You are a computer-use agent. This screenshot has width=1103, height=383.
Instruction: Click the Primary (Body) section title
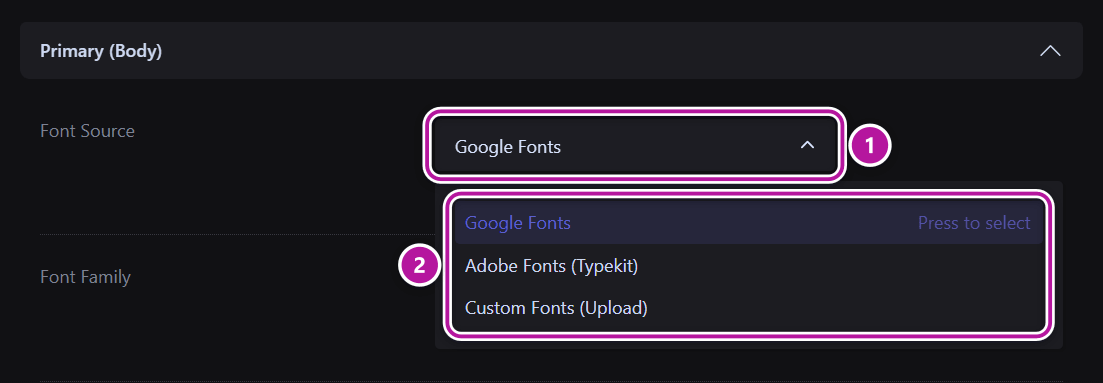[101, 51]
